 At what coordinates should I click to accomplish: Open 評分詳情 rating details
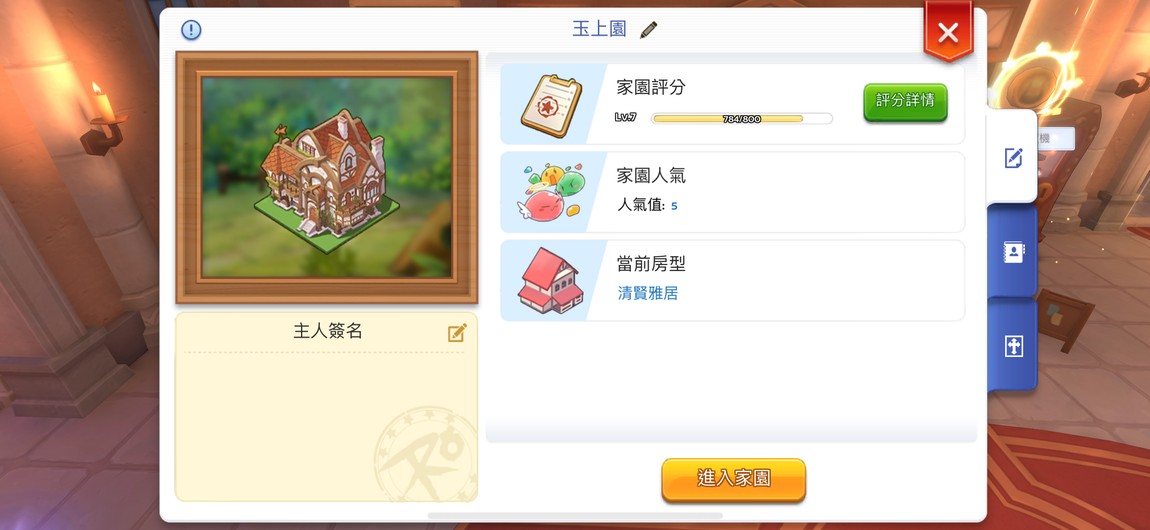pyautogui.click(x=905, y=102)
